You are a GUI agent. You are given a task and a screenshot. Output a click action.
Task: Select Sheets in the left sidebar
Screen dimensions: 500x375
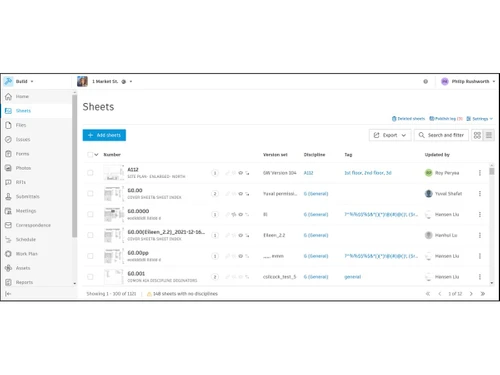23,111
